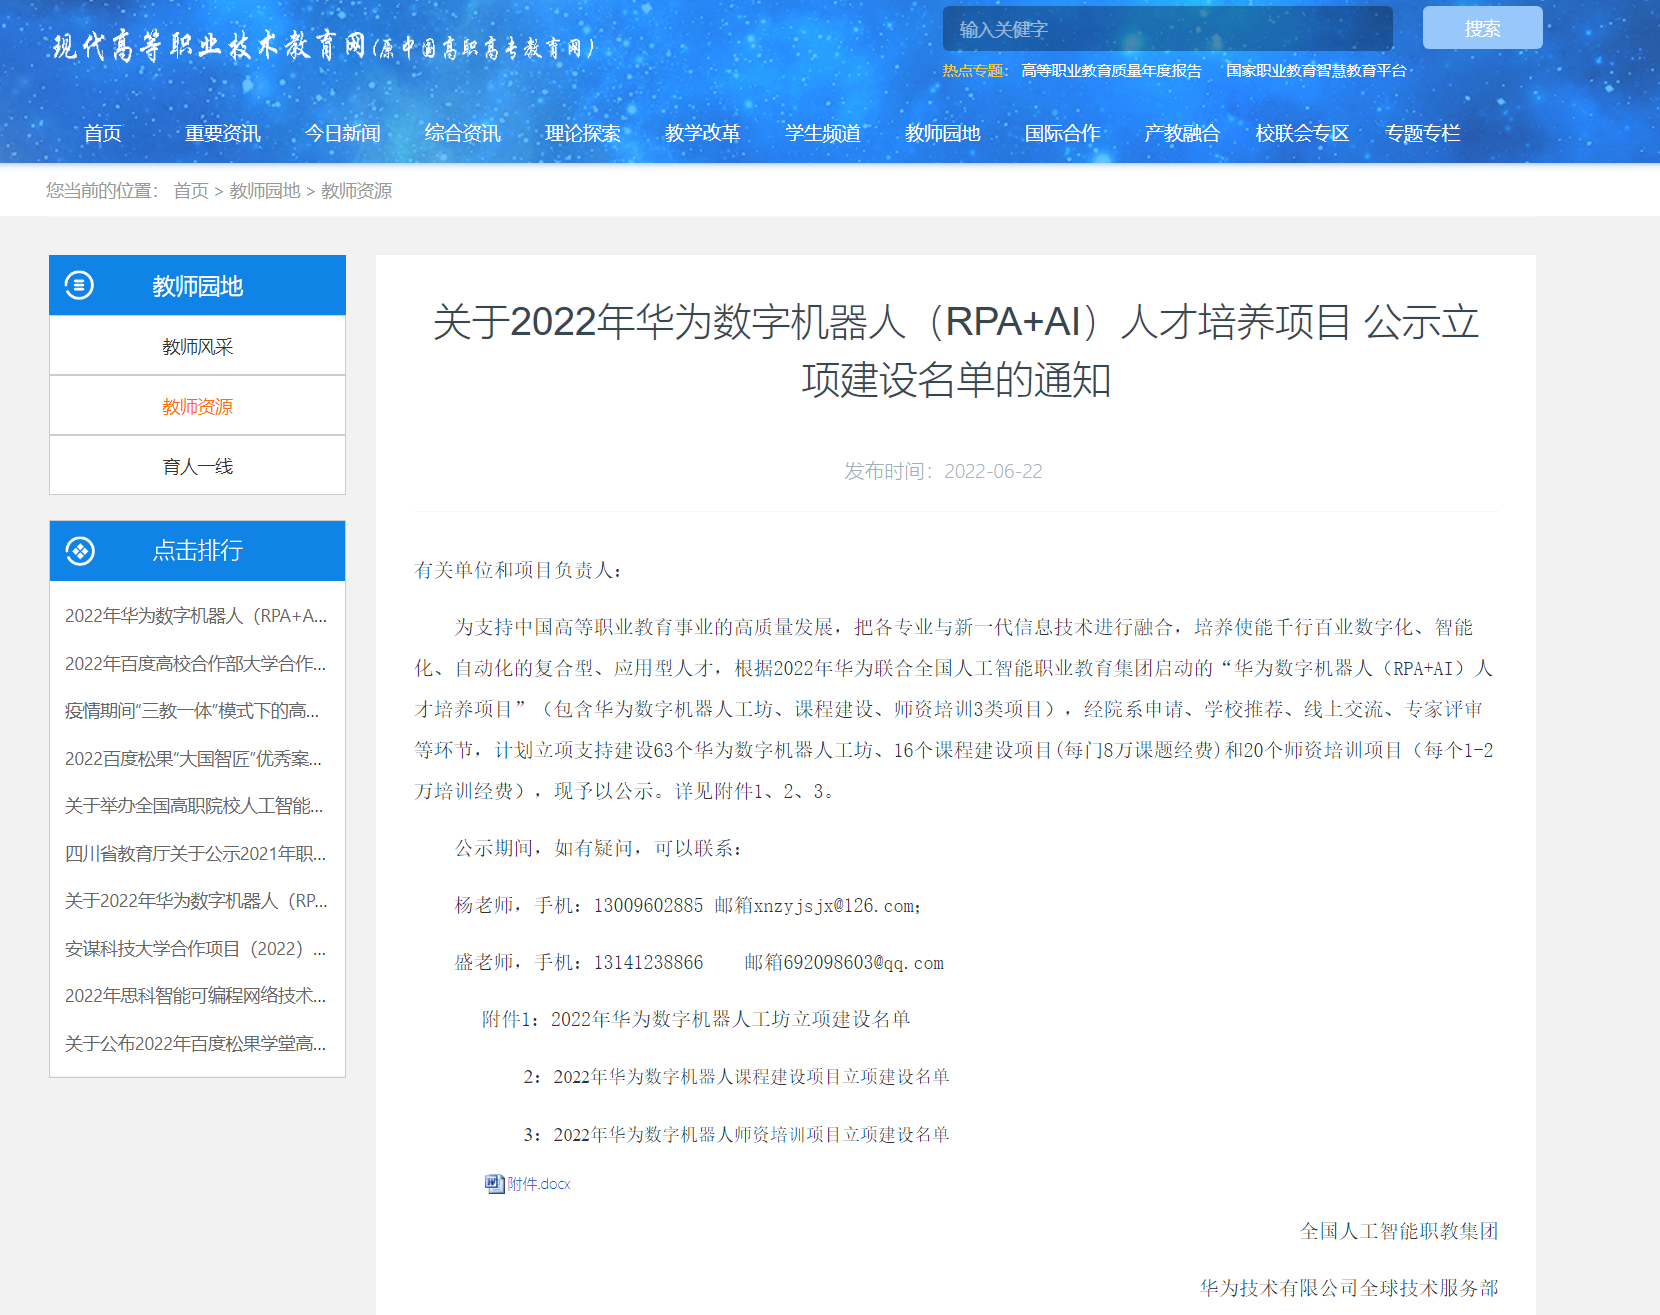The height and width of the screenshot is (1315, 1660).
Task: Select 理论探索 in the top menu
Action: tap(583, 133)
